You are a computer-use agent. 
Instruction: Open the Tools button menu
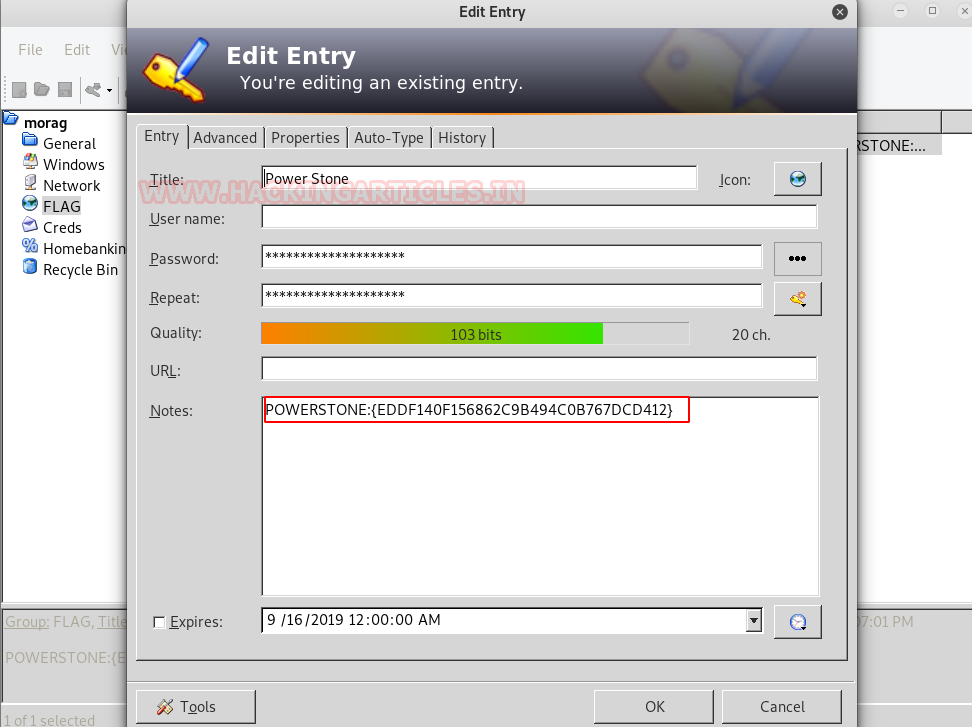point(196,707)
